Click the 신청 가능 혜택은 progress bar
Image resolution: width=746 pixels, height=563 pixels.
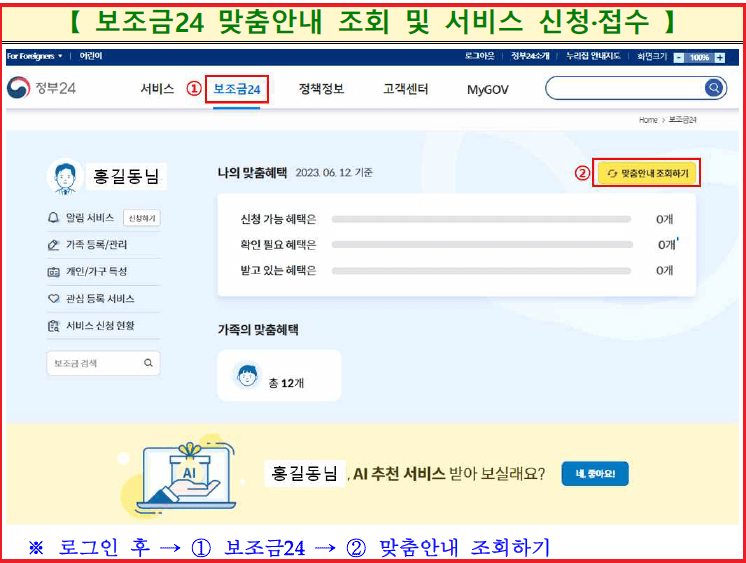[481, 219]
